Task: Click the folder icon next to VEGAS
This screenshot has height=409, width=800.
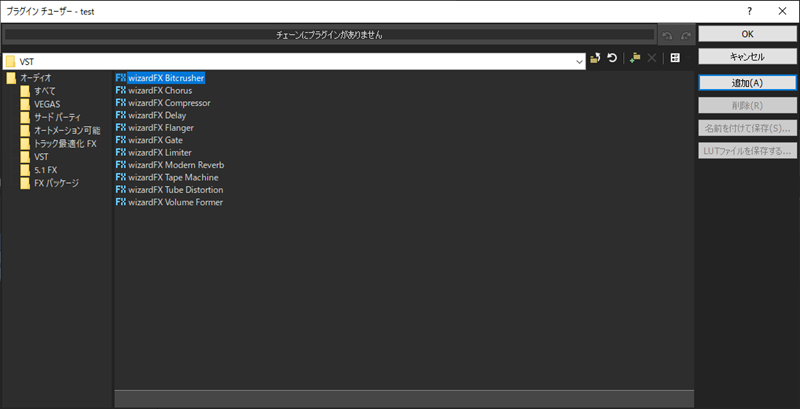Action: pos(26,104)
